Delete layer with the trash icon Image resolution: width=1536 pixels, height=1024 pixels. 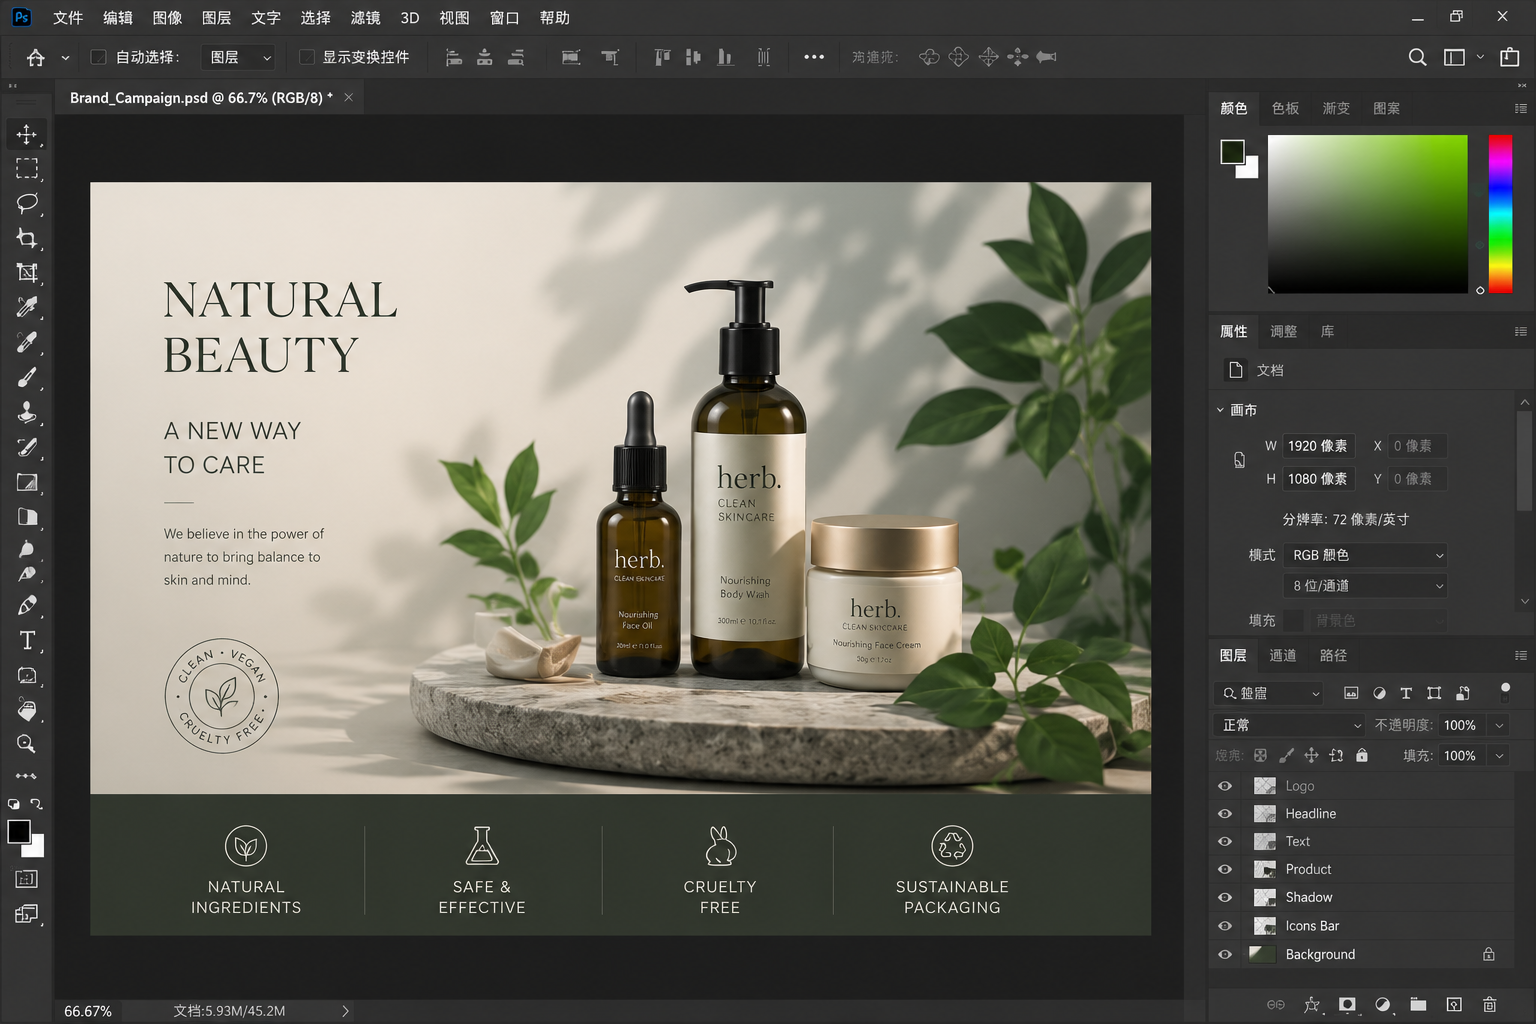click(1489, 1004)
